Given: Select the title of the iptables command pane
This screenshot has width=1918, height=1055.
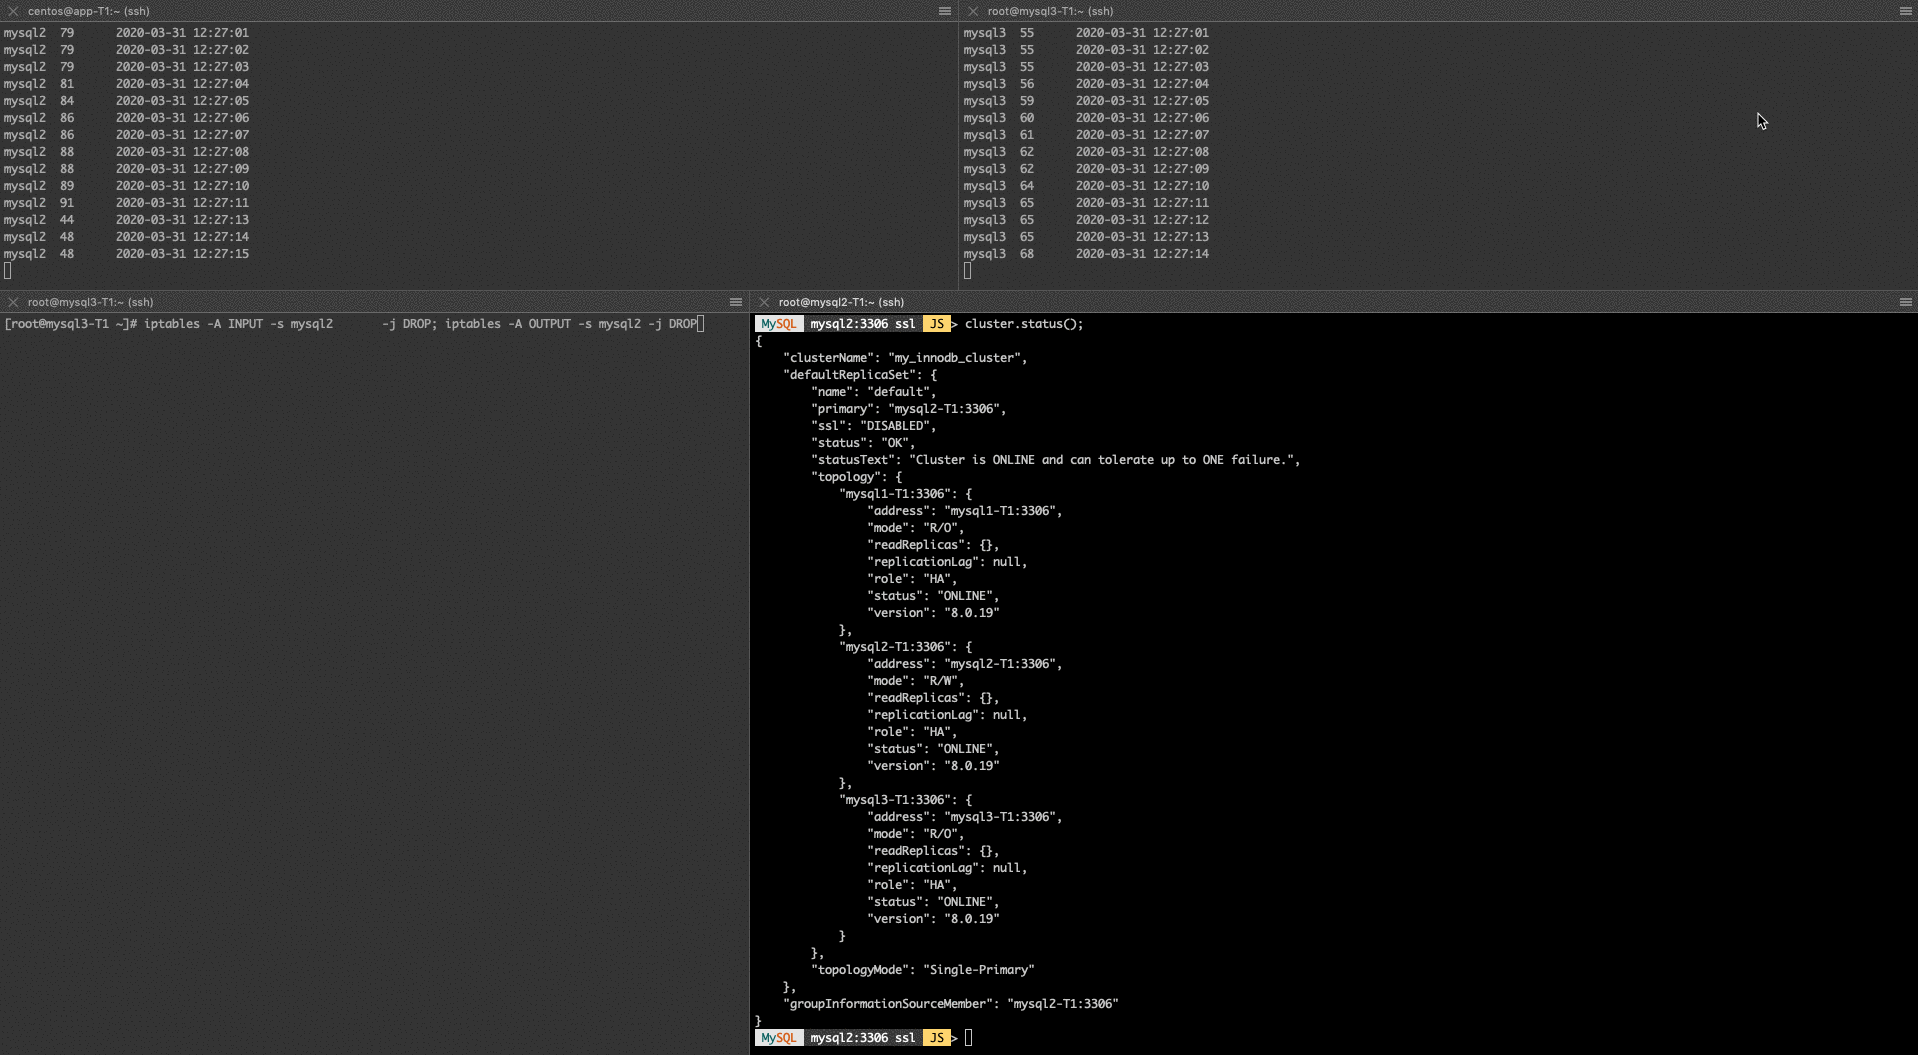Looking at the screenshot, I should pyautogui.click(x=90, y=302).
